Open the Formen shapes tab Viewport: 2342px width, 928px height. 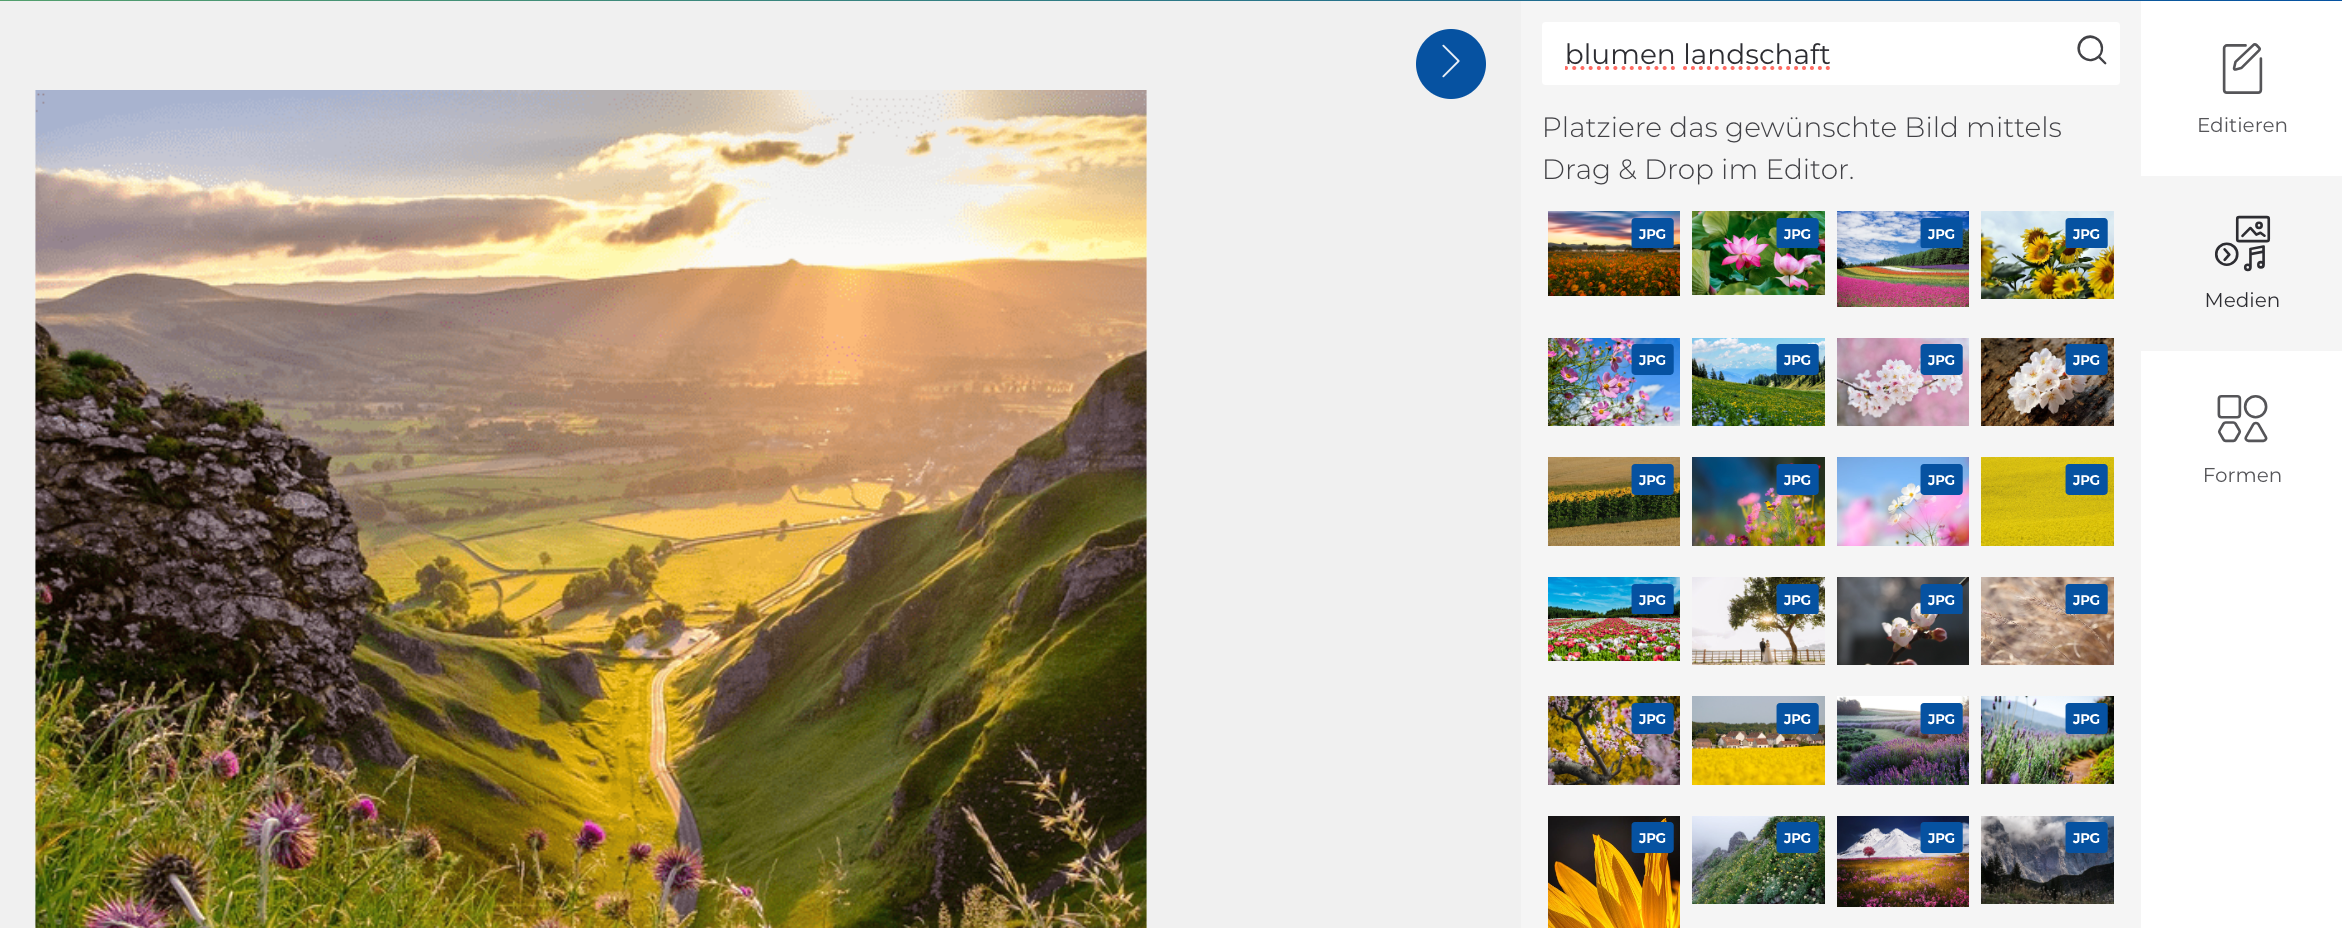tap(2241, 439)
